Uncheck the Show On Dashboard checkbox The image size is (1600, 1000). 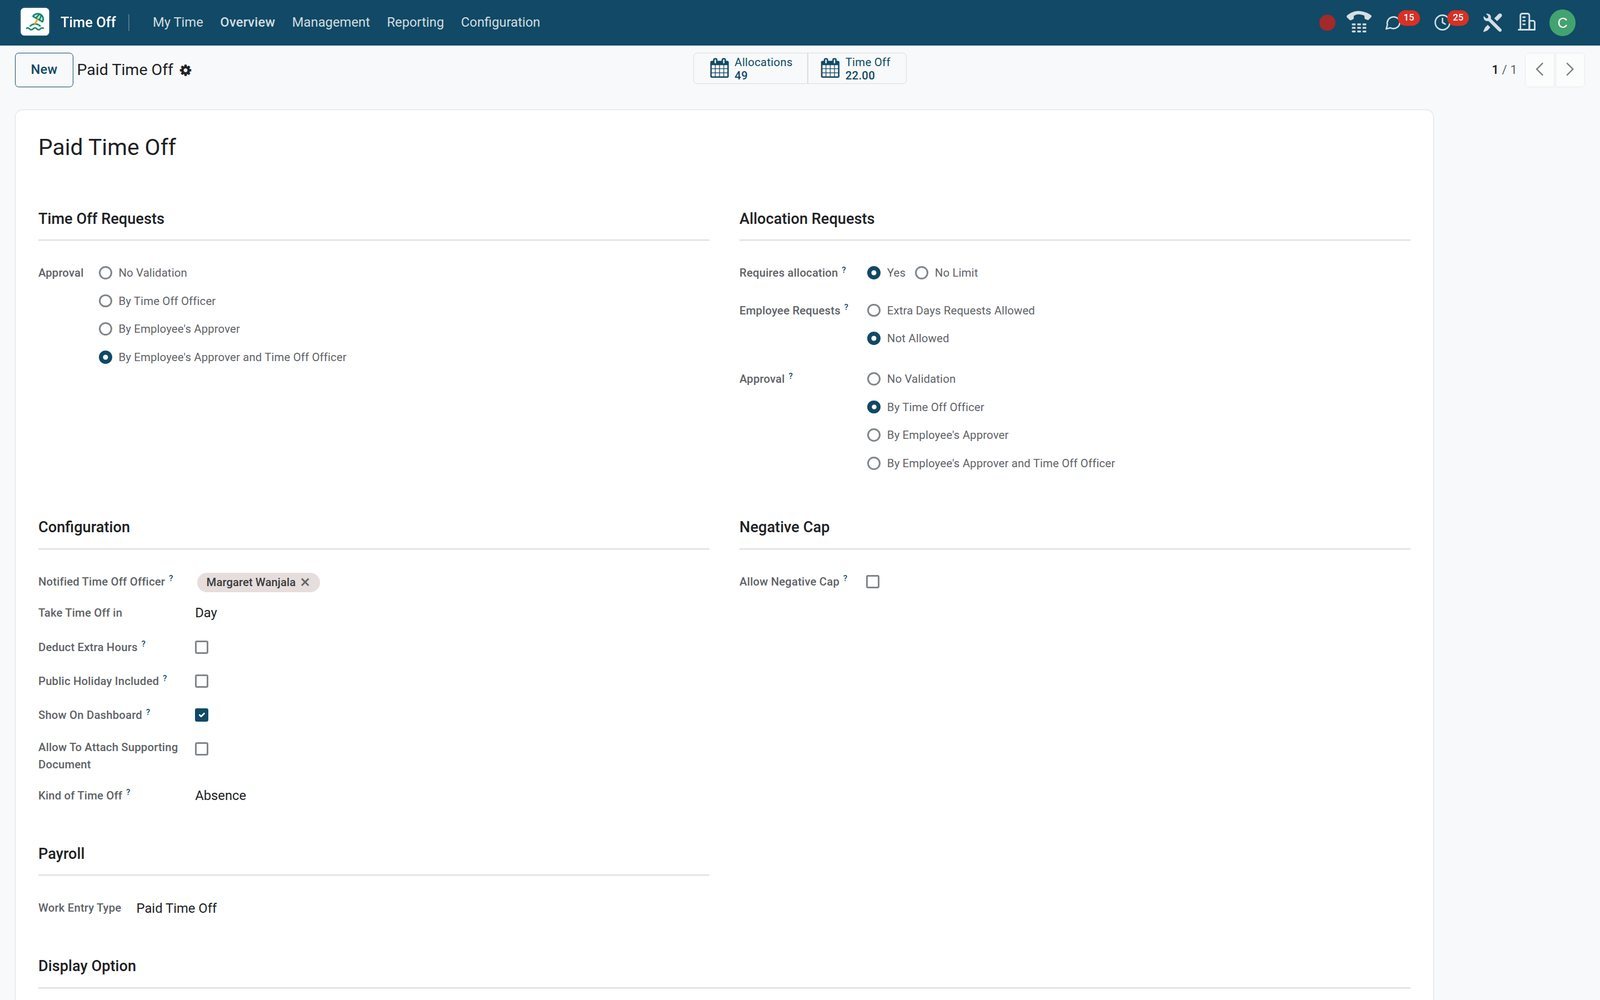point(202,715)
